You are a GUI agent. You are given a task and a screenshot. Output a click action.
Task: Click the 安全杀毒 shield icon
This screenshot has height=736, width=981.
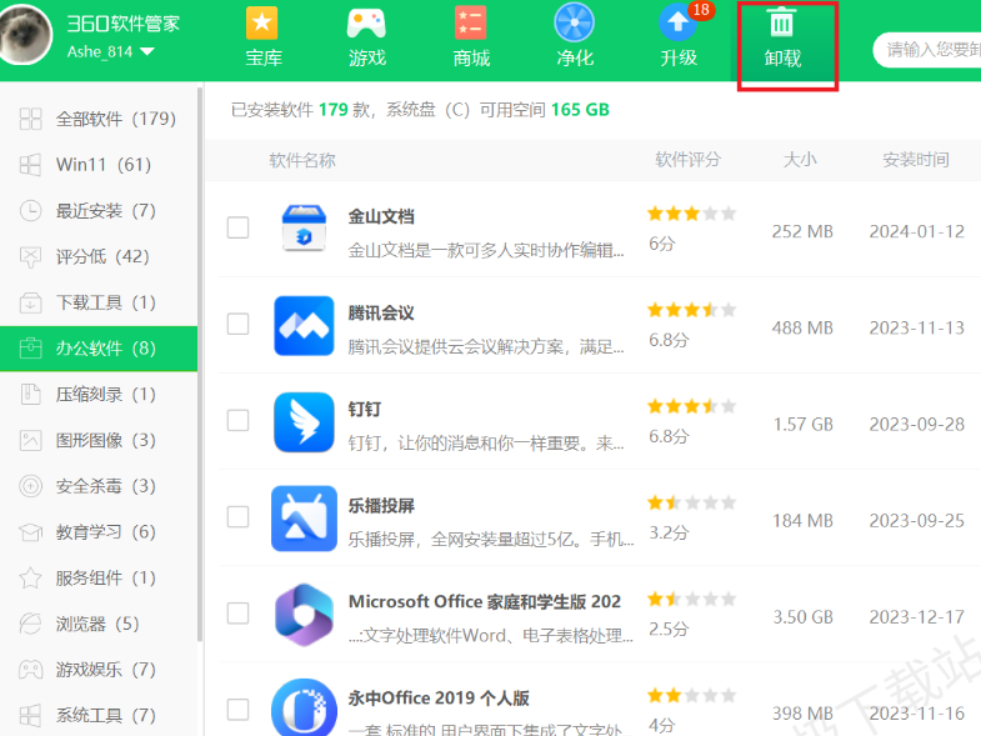click(30, 486)
